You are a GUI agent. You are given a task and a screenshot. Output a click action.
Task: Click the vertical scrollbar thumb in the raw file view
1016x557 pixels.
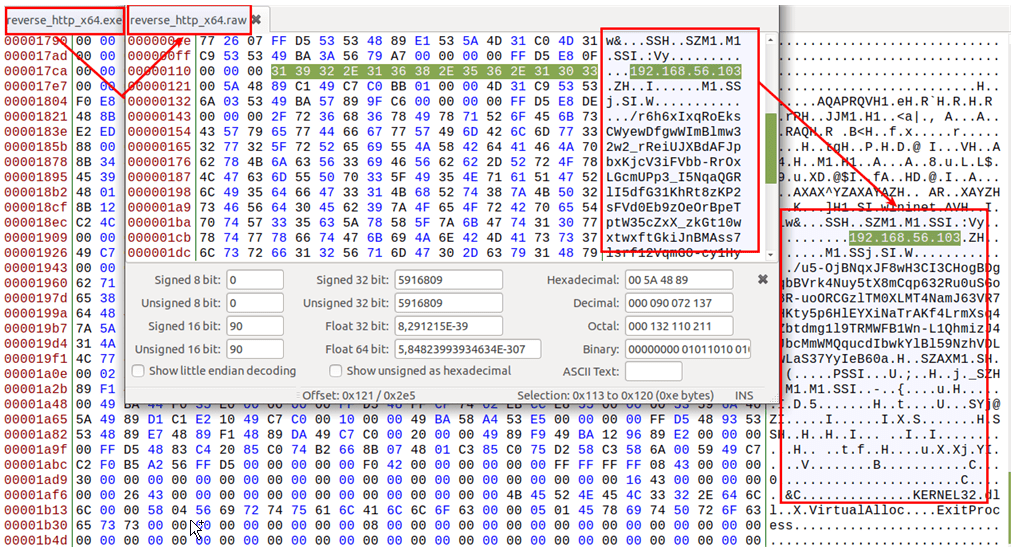770,149
